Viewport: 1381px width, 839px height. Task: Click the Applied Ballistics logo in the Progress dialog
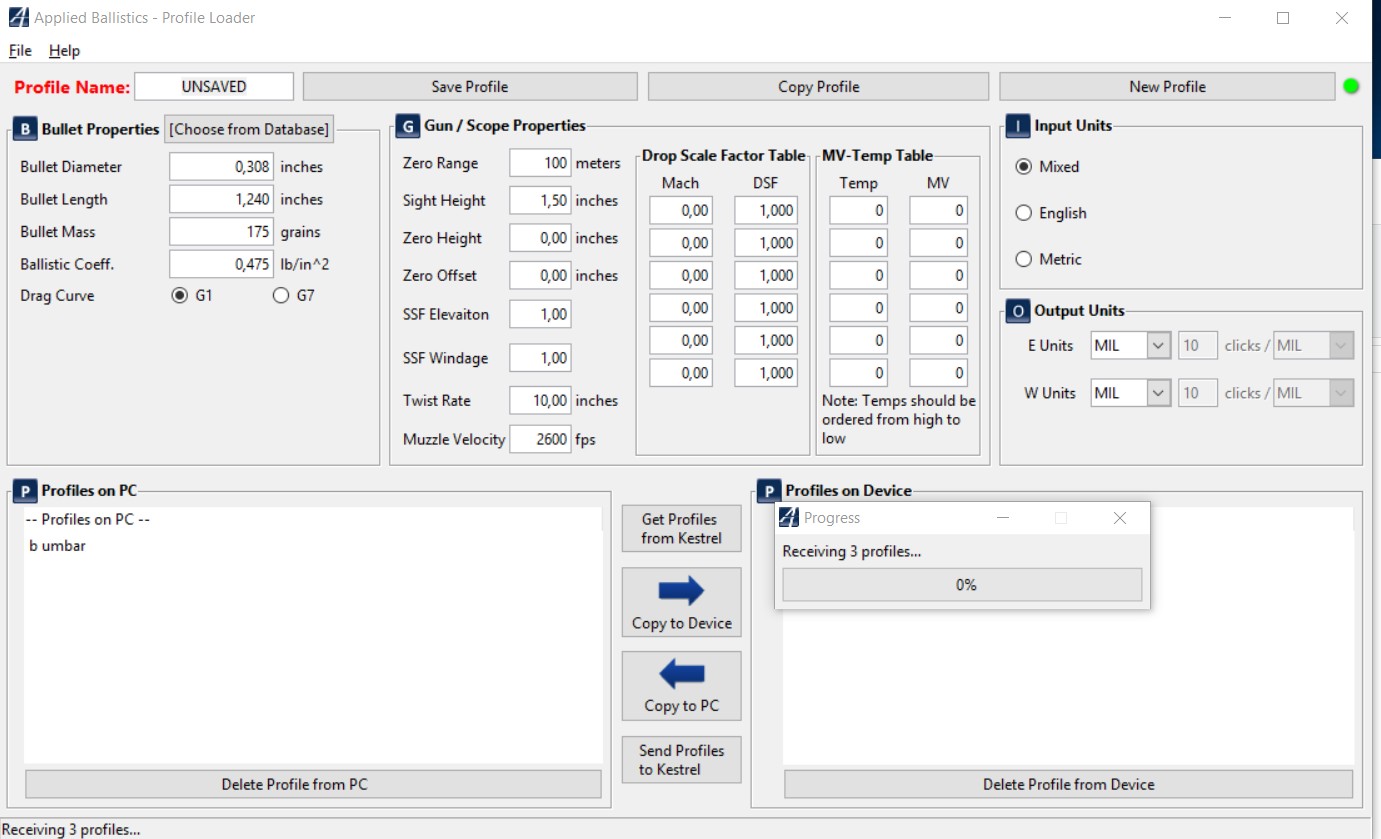[789, 517]
